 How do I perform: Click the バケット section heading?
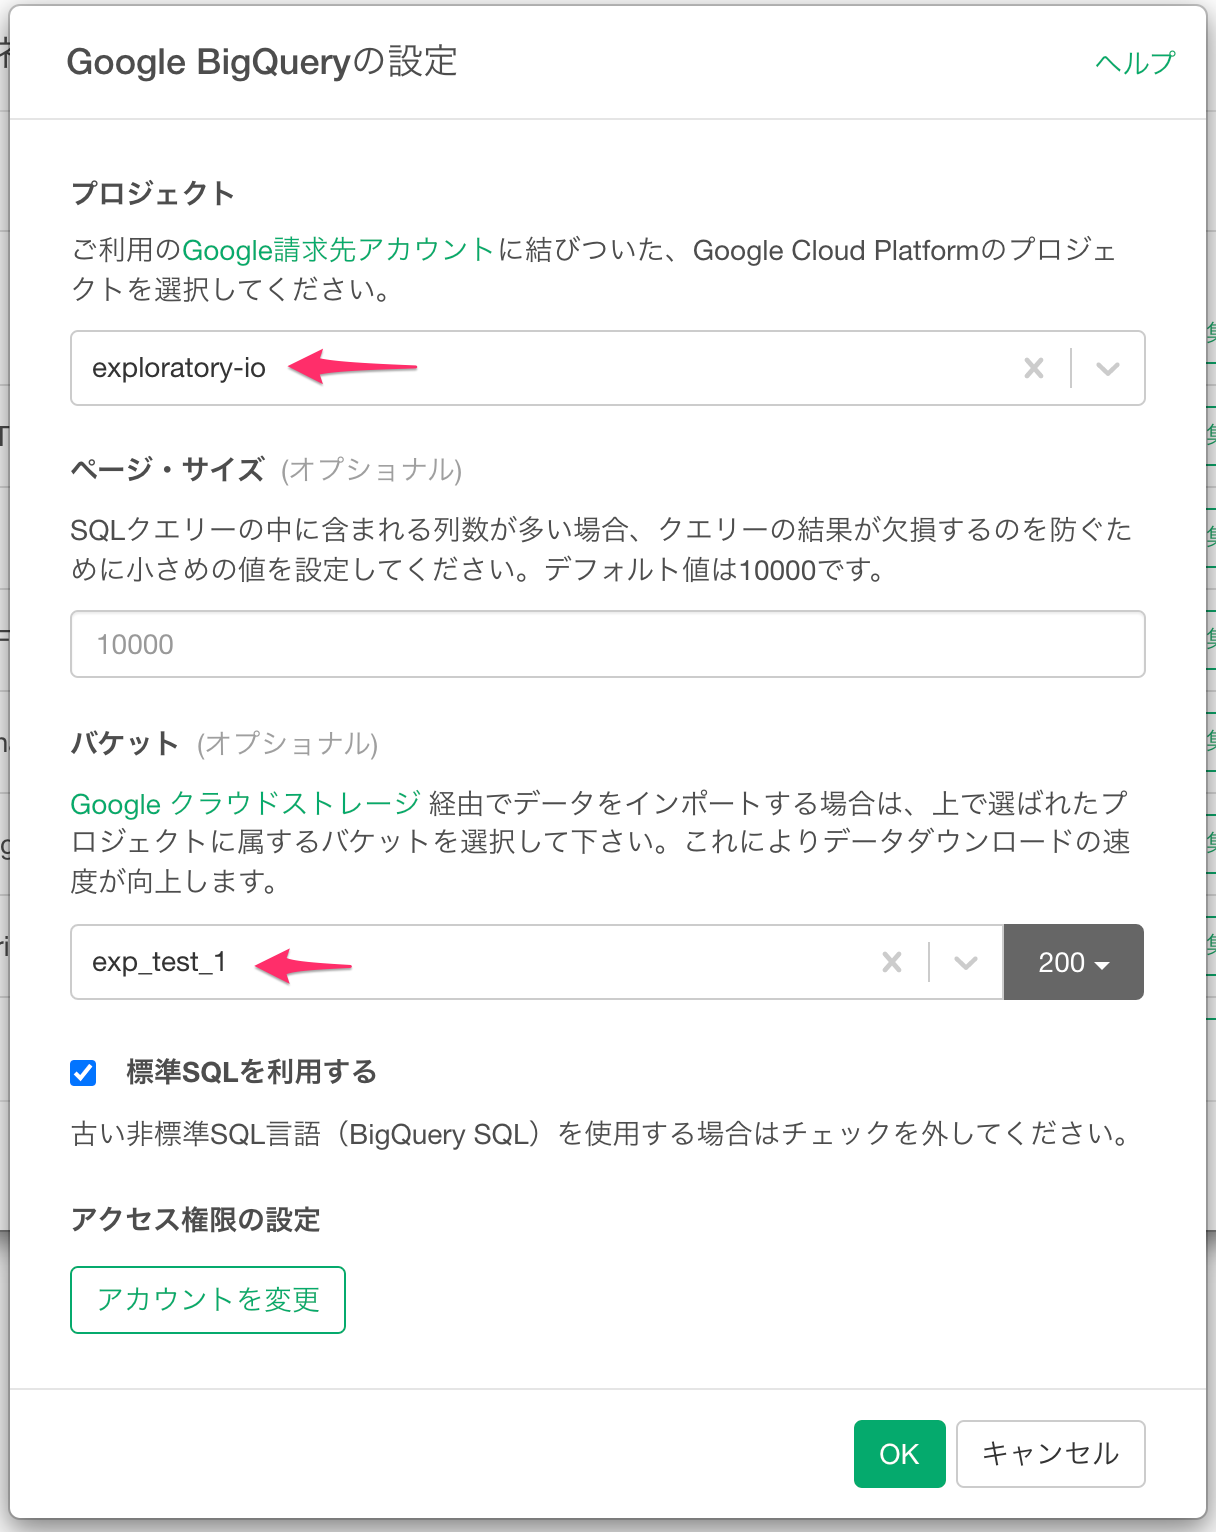tap(125, 744)
